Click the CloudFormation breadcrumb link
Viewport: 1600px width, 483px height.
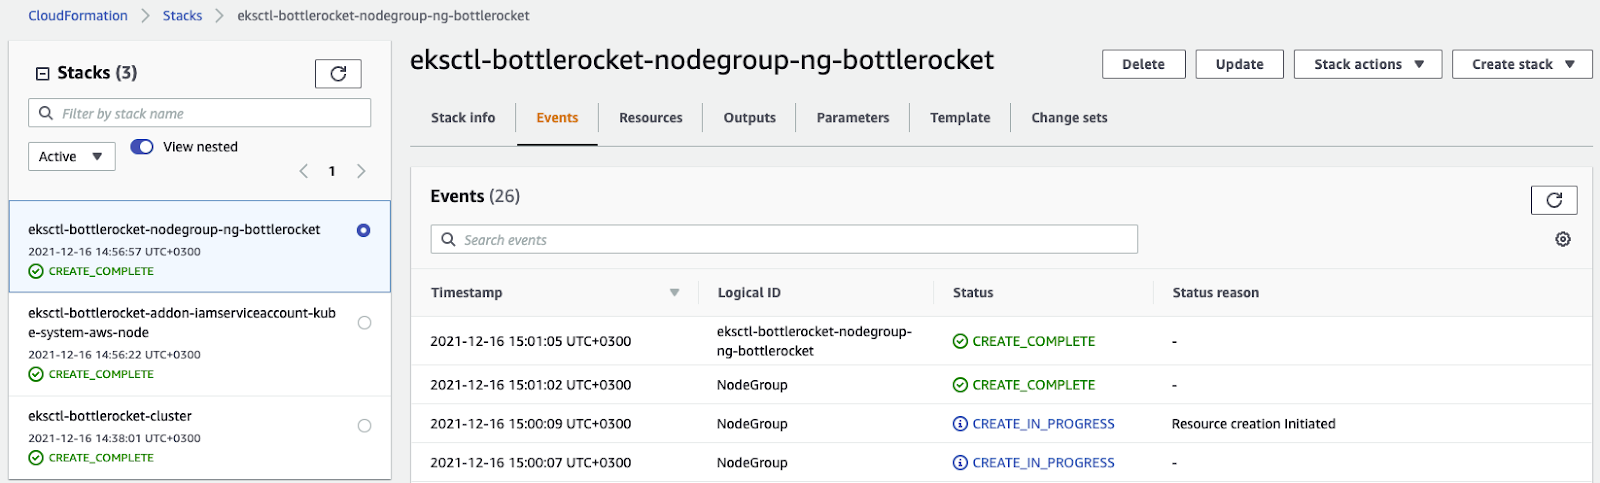click(78, 16)
